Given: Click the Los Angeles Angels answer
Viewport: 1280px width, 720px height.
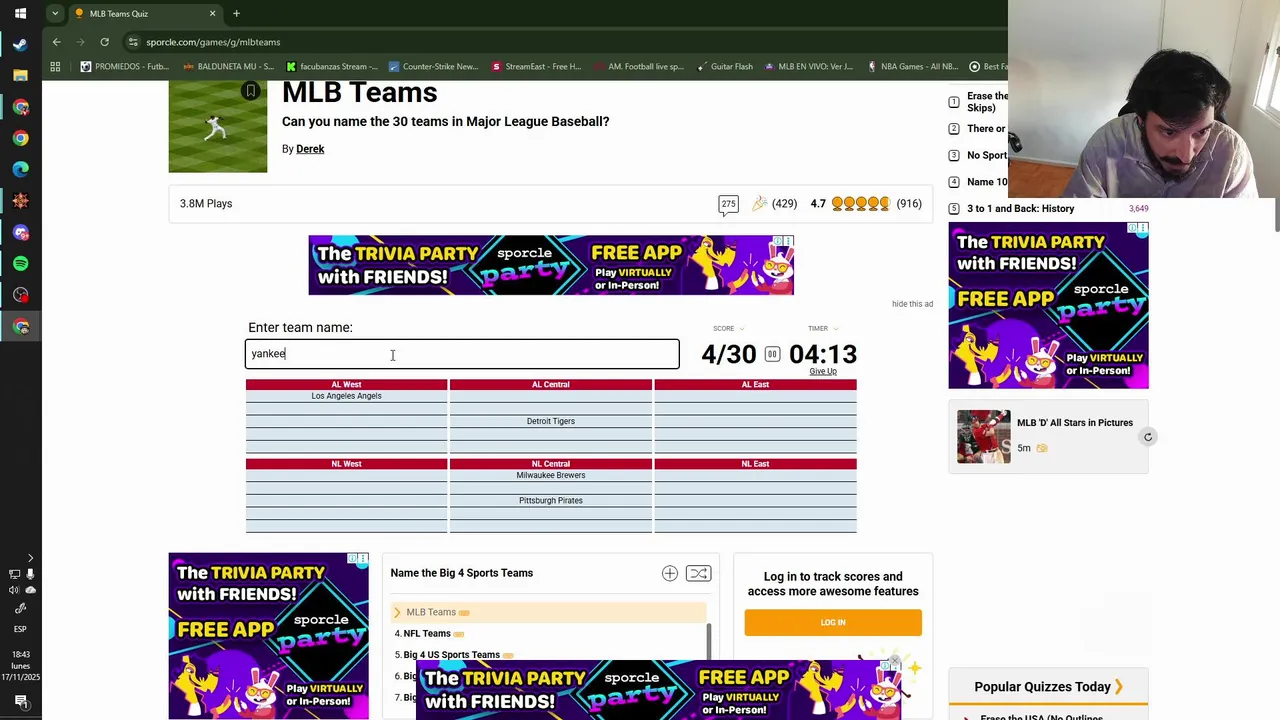Looking at the screenshot, I should click(x=346, y=396).
